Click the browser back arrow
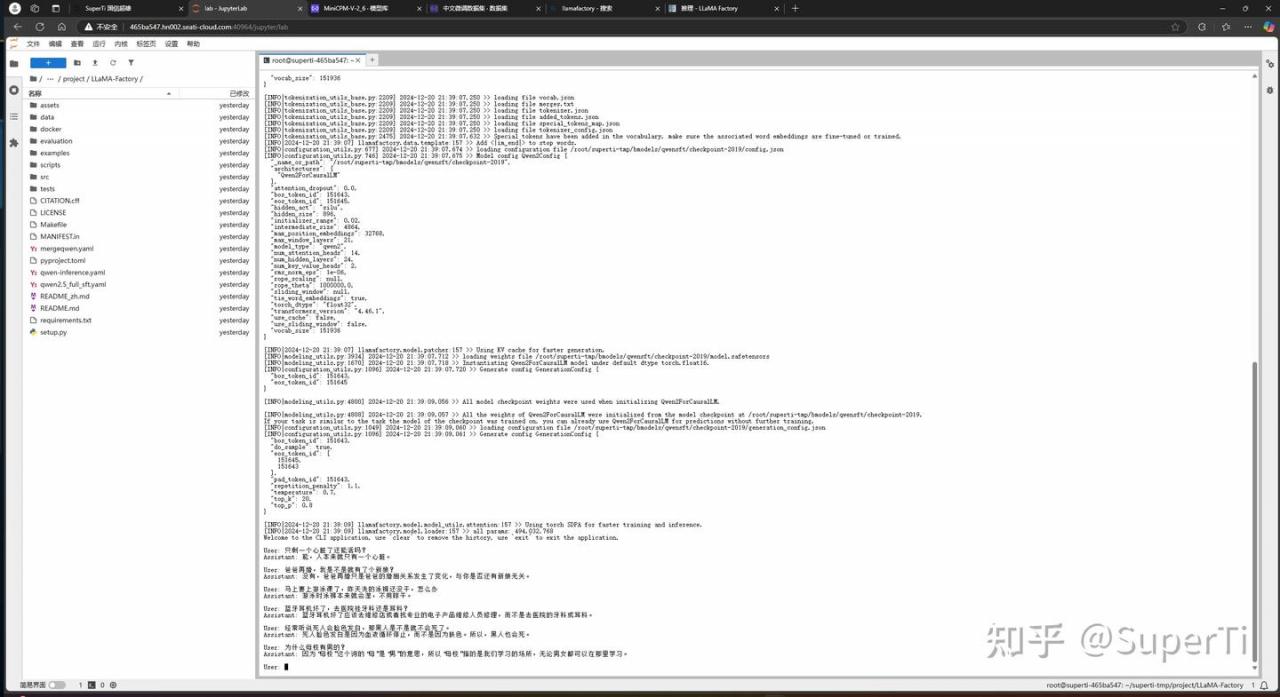Screen dimensions: 1280x697 coord(17,27)
